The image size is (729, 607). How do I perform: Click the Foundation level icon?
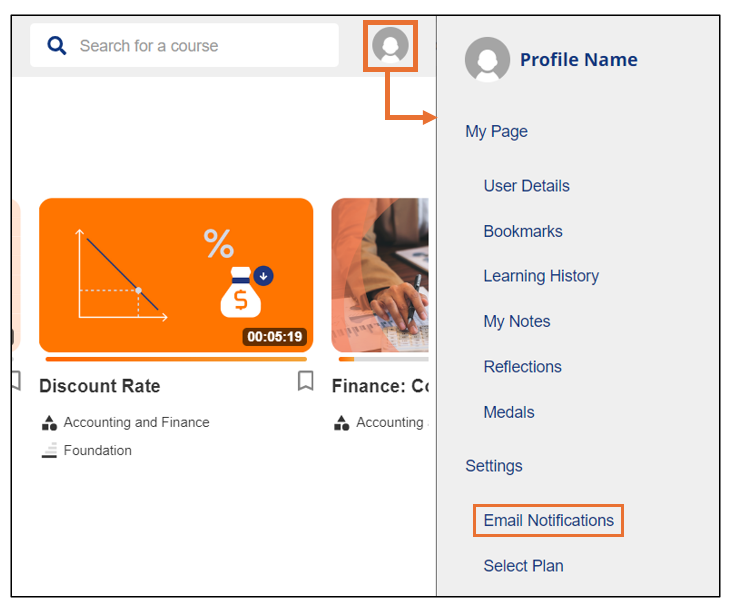(x=50, y=451)
